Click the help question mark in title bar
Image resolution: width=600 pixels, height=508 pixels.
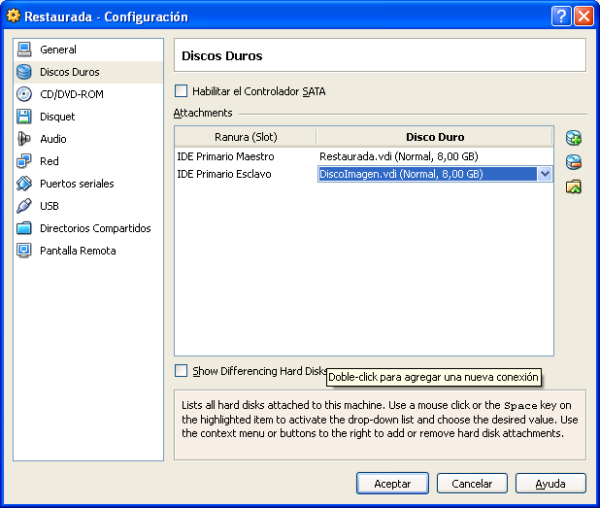click(x=562, y=16)
